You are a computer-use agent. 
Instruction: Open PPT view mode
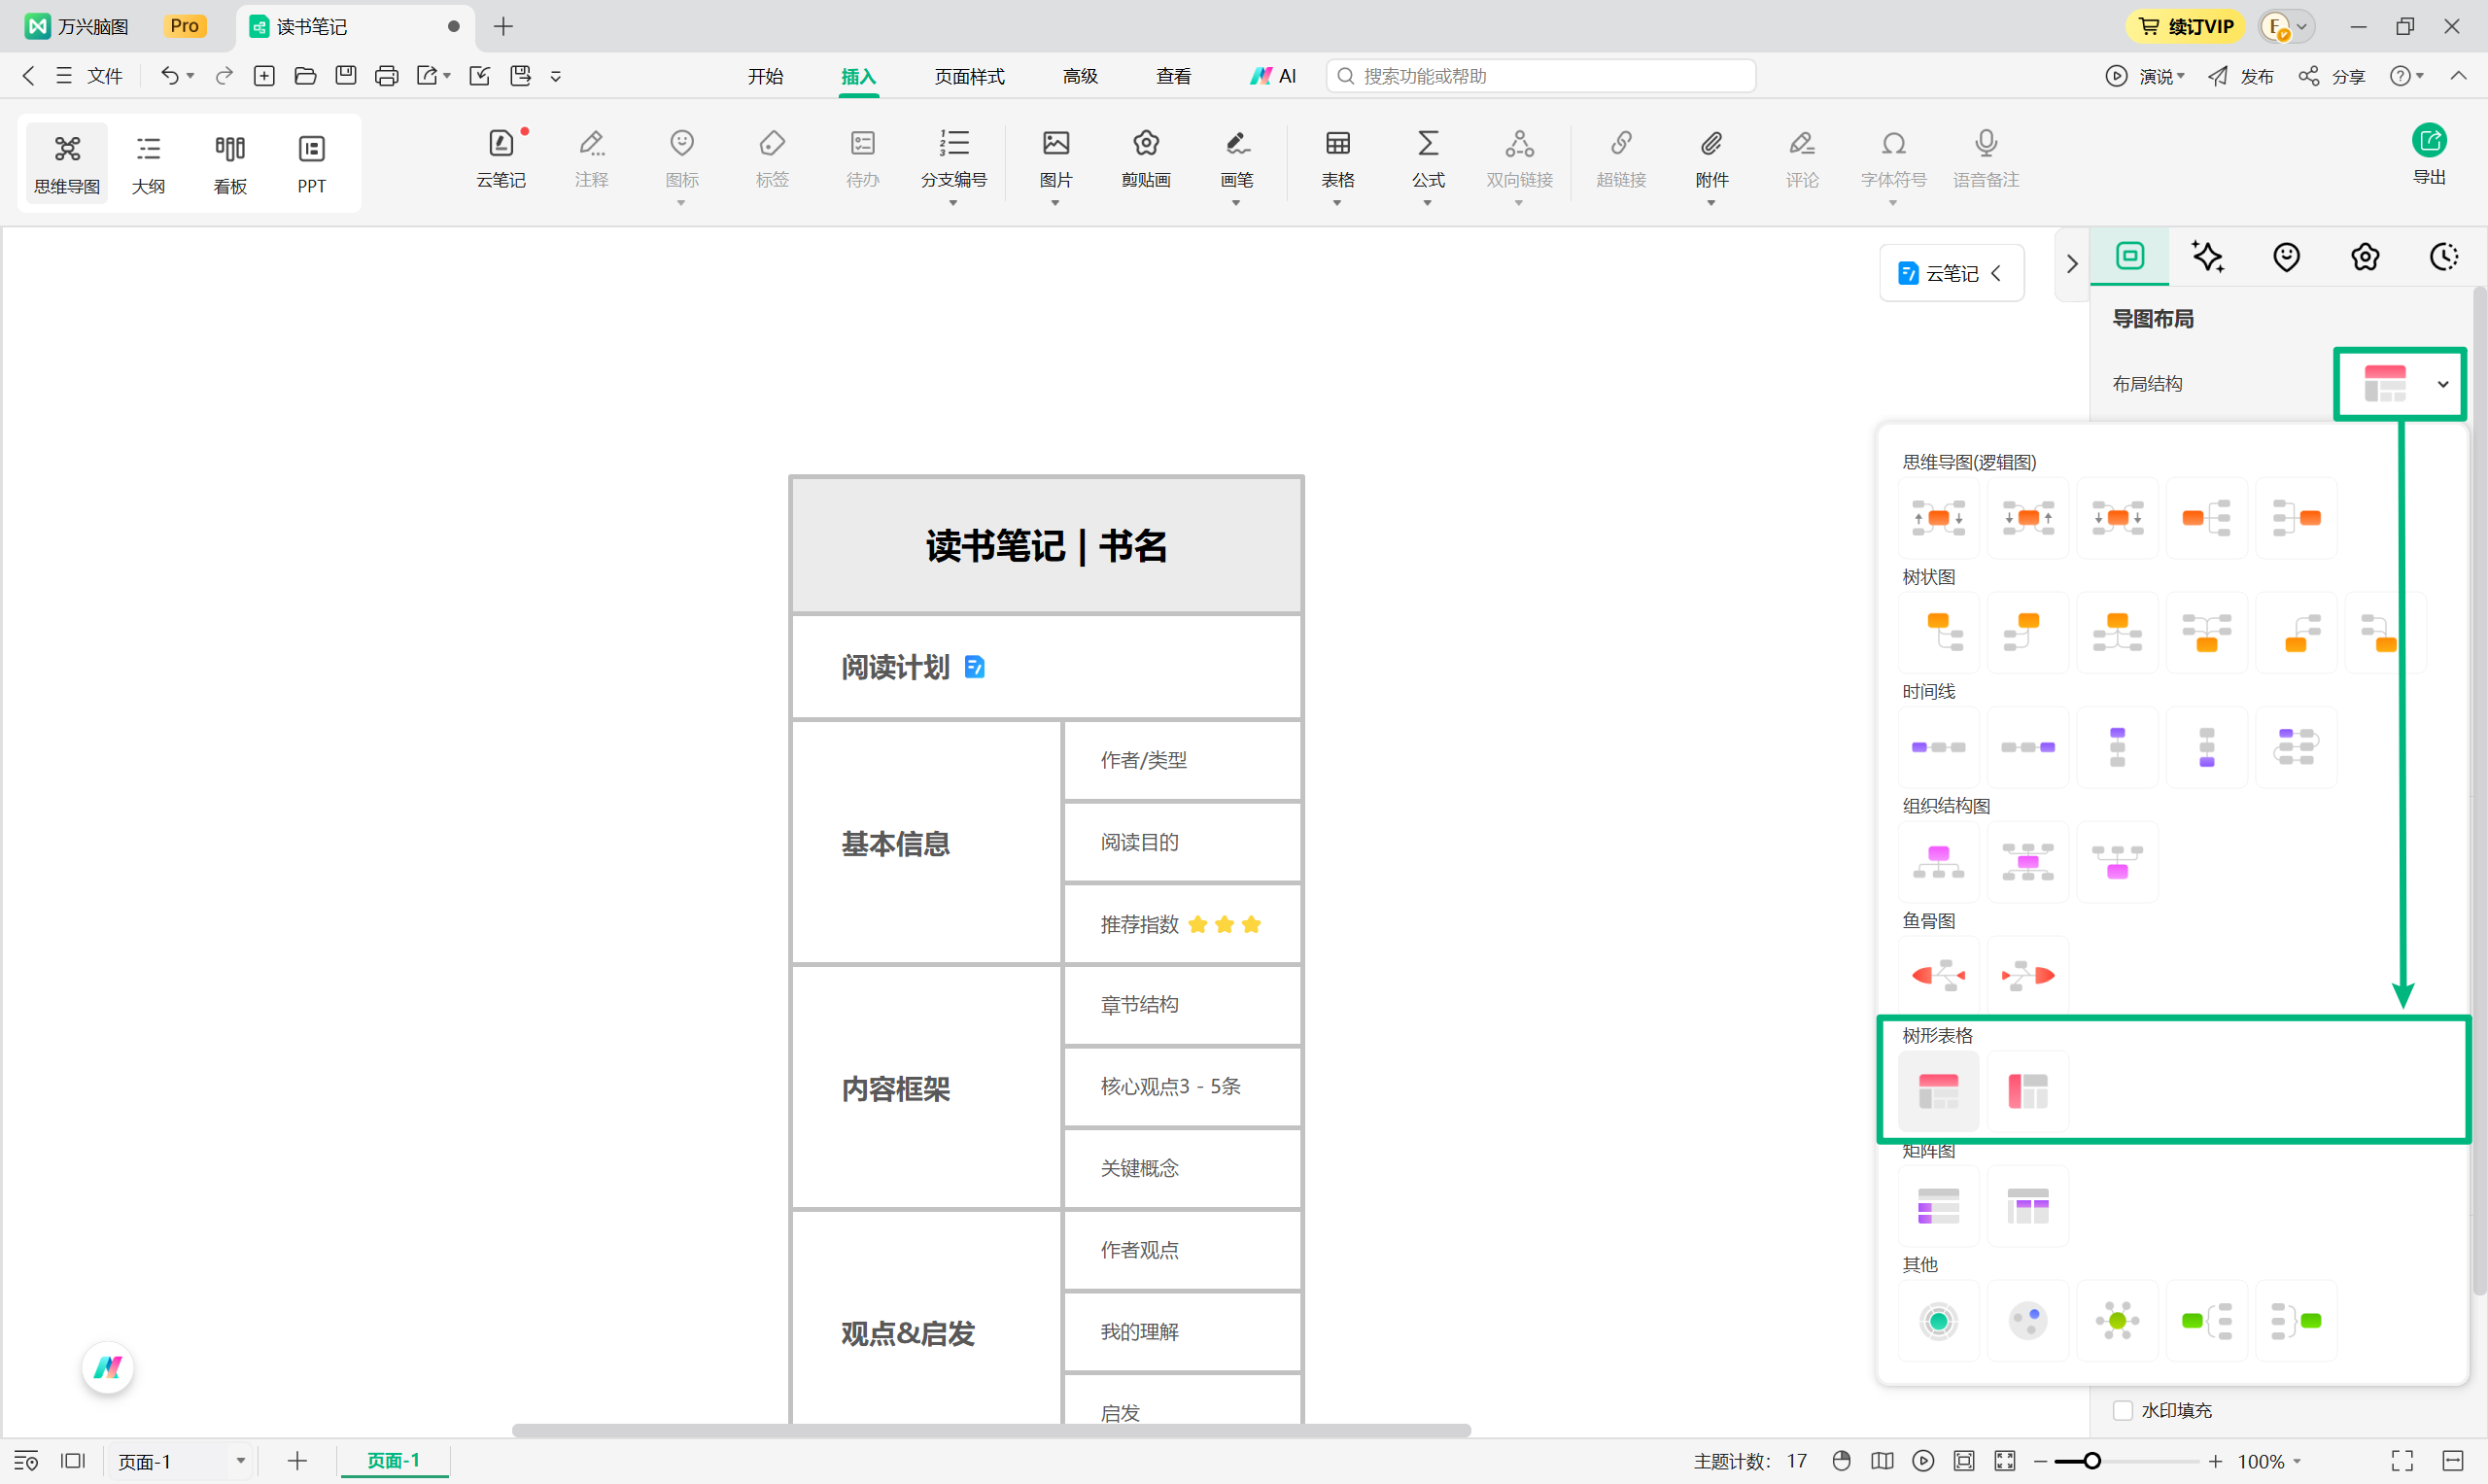[311, 164]
